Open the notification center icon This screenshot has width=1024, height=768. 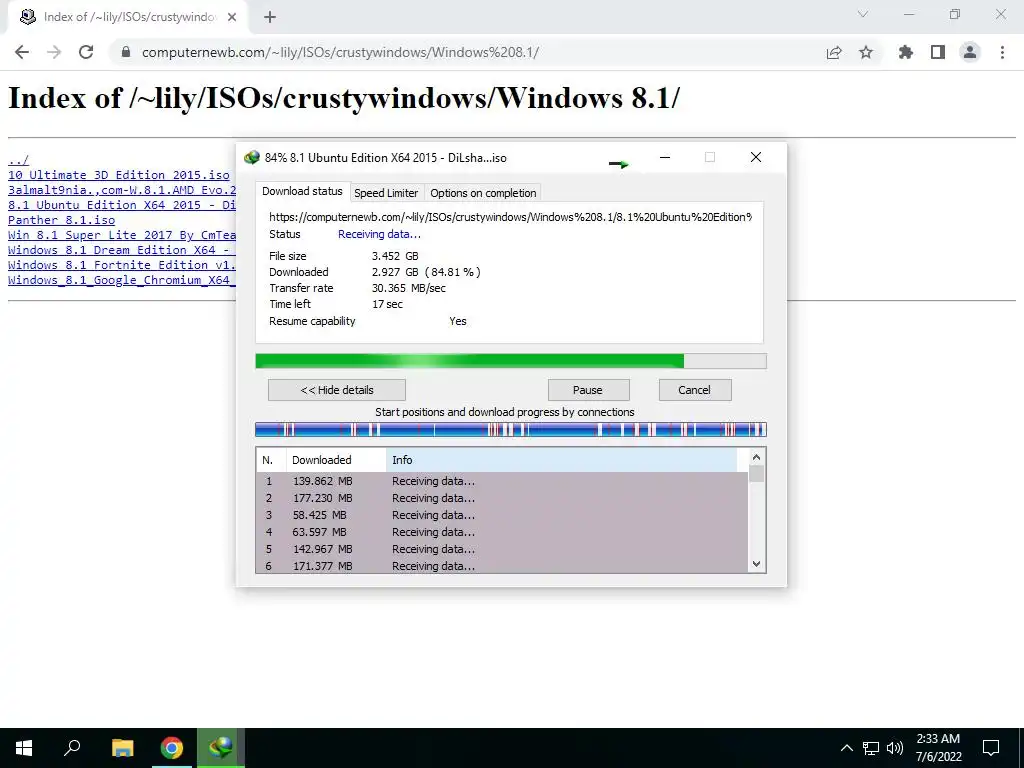[x=991, y=748]
